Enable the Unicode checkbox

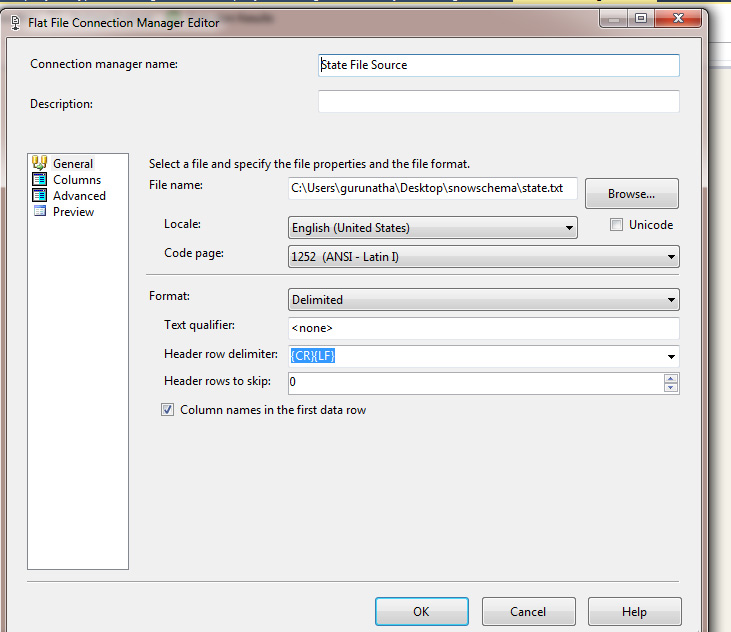[x=616, y=225]
